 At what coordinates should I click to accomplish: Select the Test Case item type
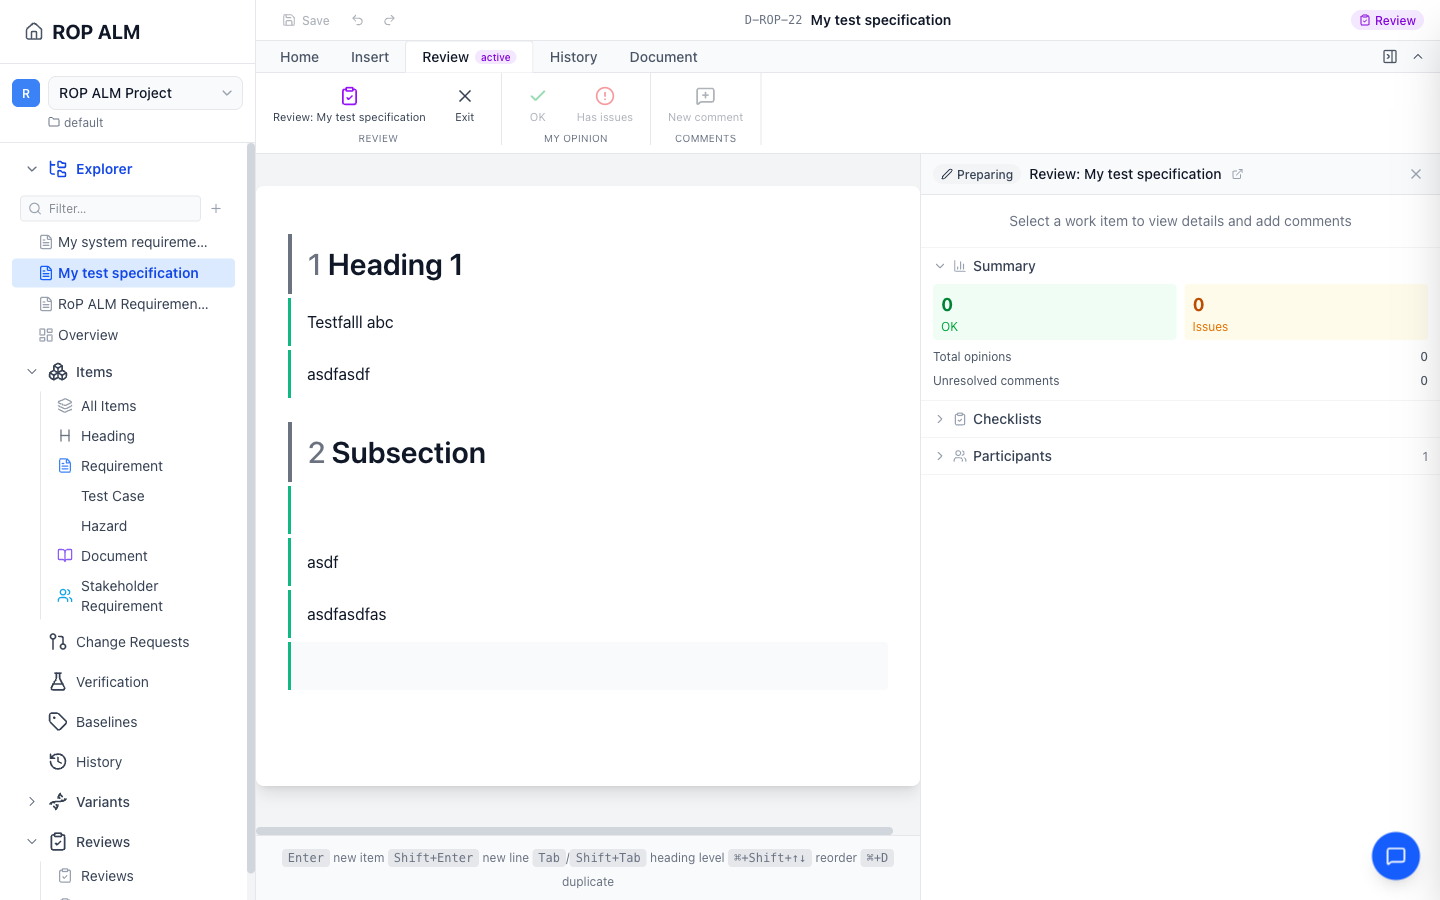(x=112, y=496)
